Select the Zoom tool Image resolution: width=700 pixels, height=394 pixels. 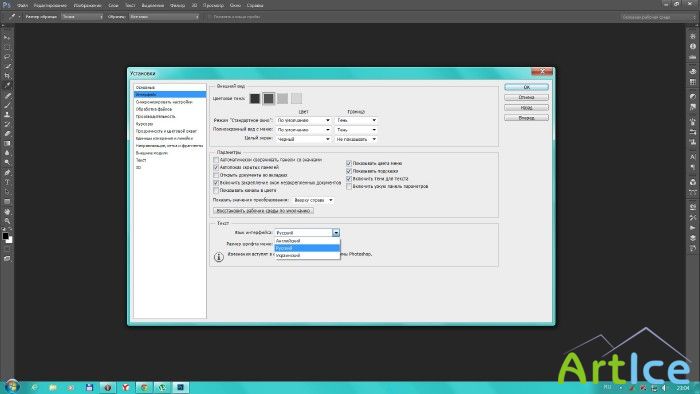[x=7, y=221]
